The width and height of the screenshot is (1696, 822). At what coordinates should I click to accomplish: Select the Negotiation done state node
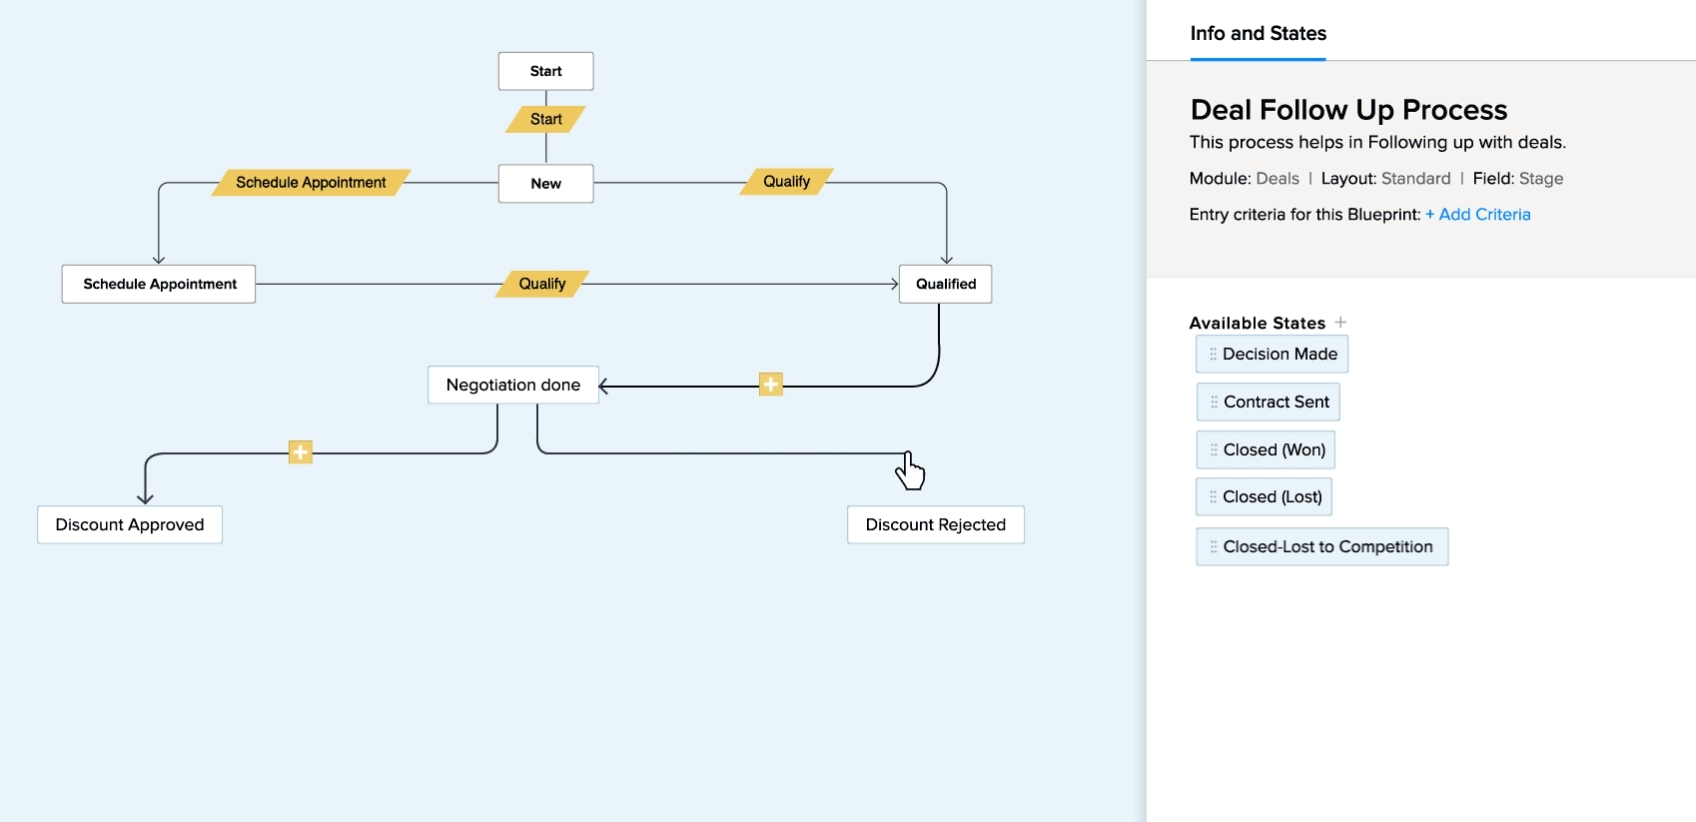pyautogui.click(x=513, y=385)
